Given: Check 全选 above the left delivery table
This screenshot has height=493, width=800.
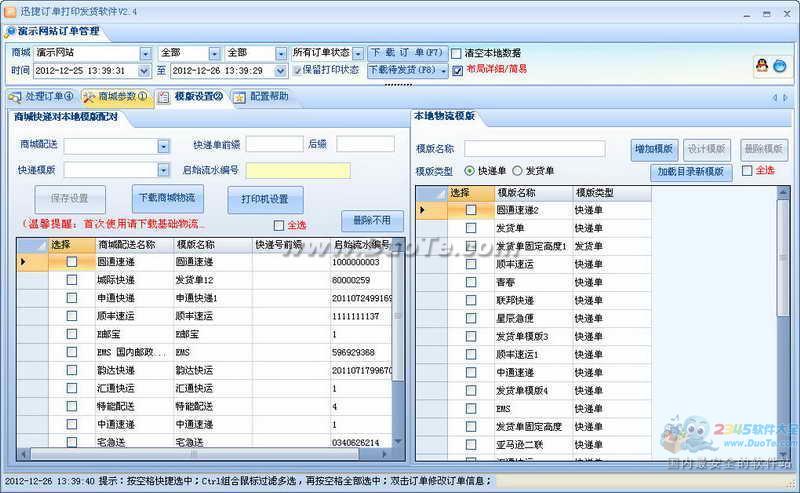Looking at the screenshot, I should pyautogui.click(x=279, y=225).
